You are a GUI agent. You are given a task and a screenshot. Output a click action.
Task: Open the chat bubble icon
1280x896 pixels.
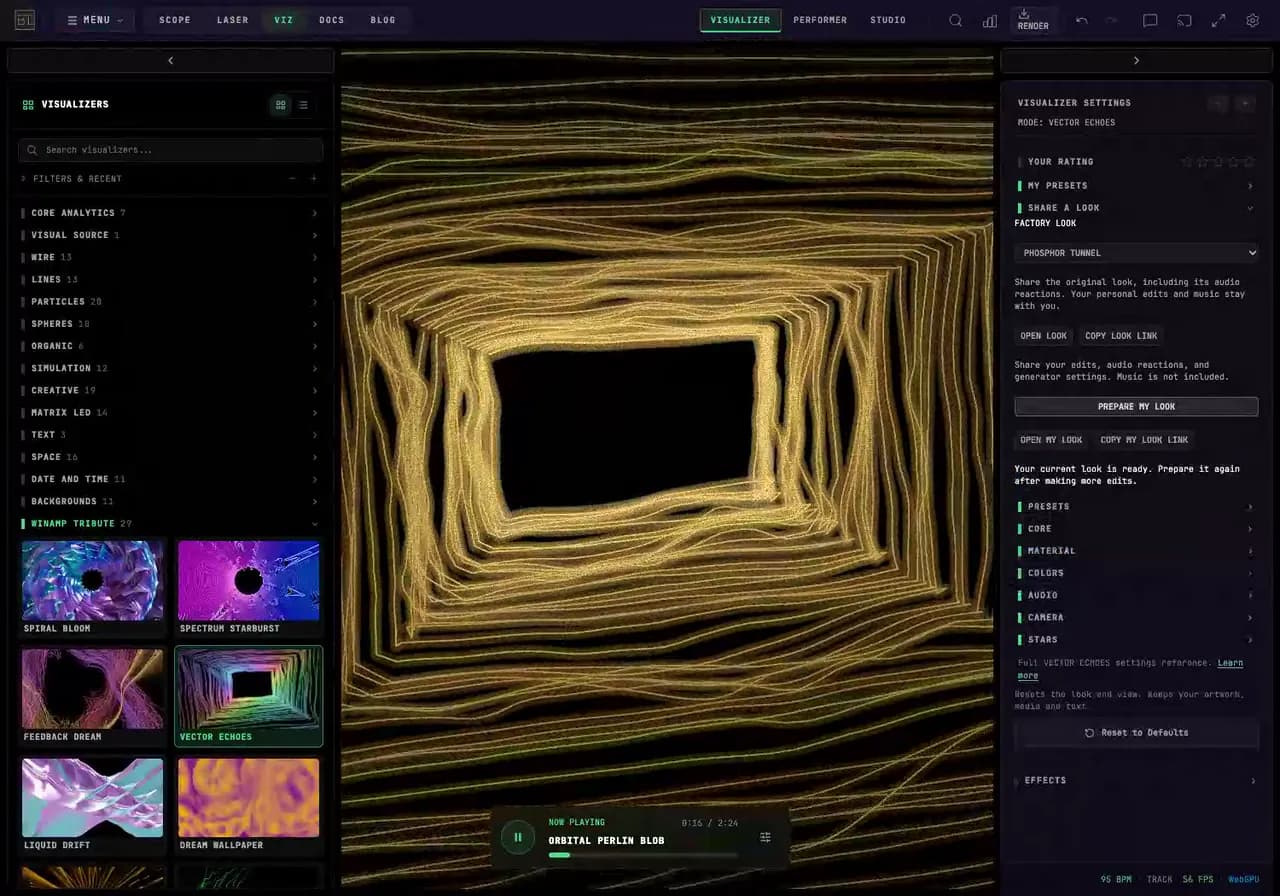click(1150, 20)
